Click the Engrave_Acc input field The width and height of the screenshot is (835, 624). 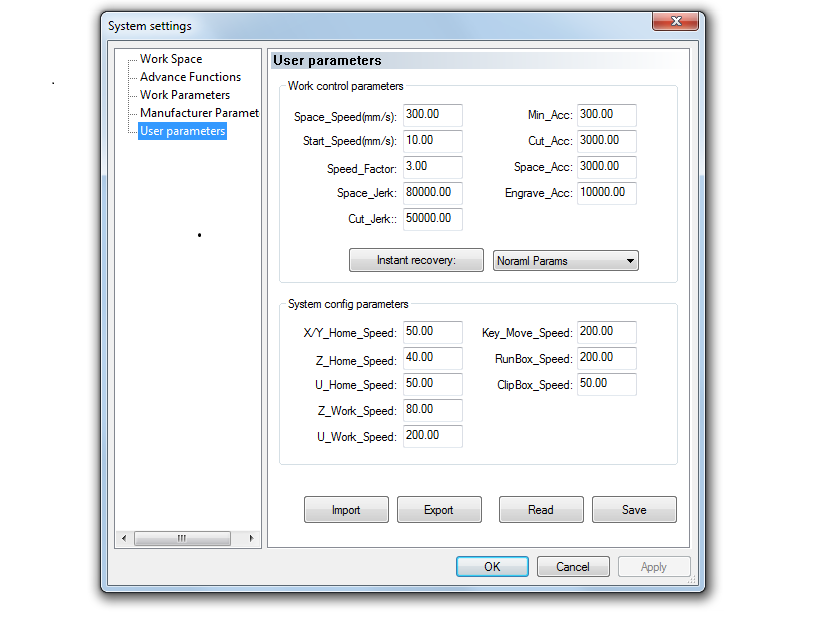coord(606,193)
